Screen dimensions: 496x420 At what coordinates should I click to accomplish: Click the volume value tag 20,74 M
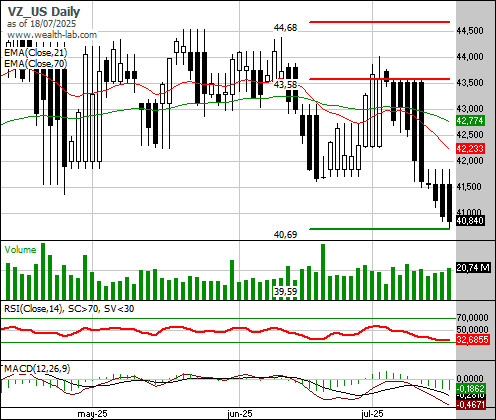(473, 267)
